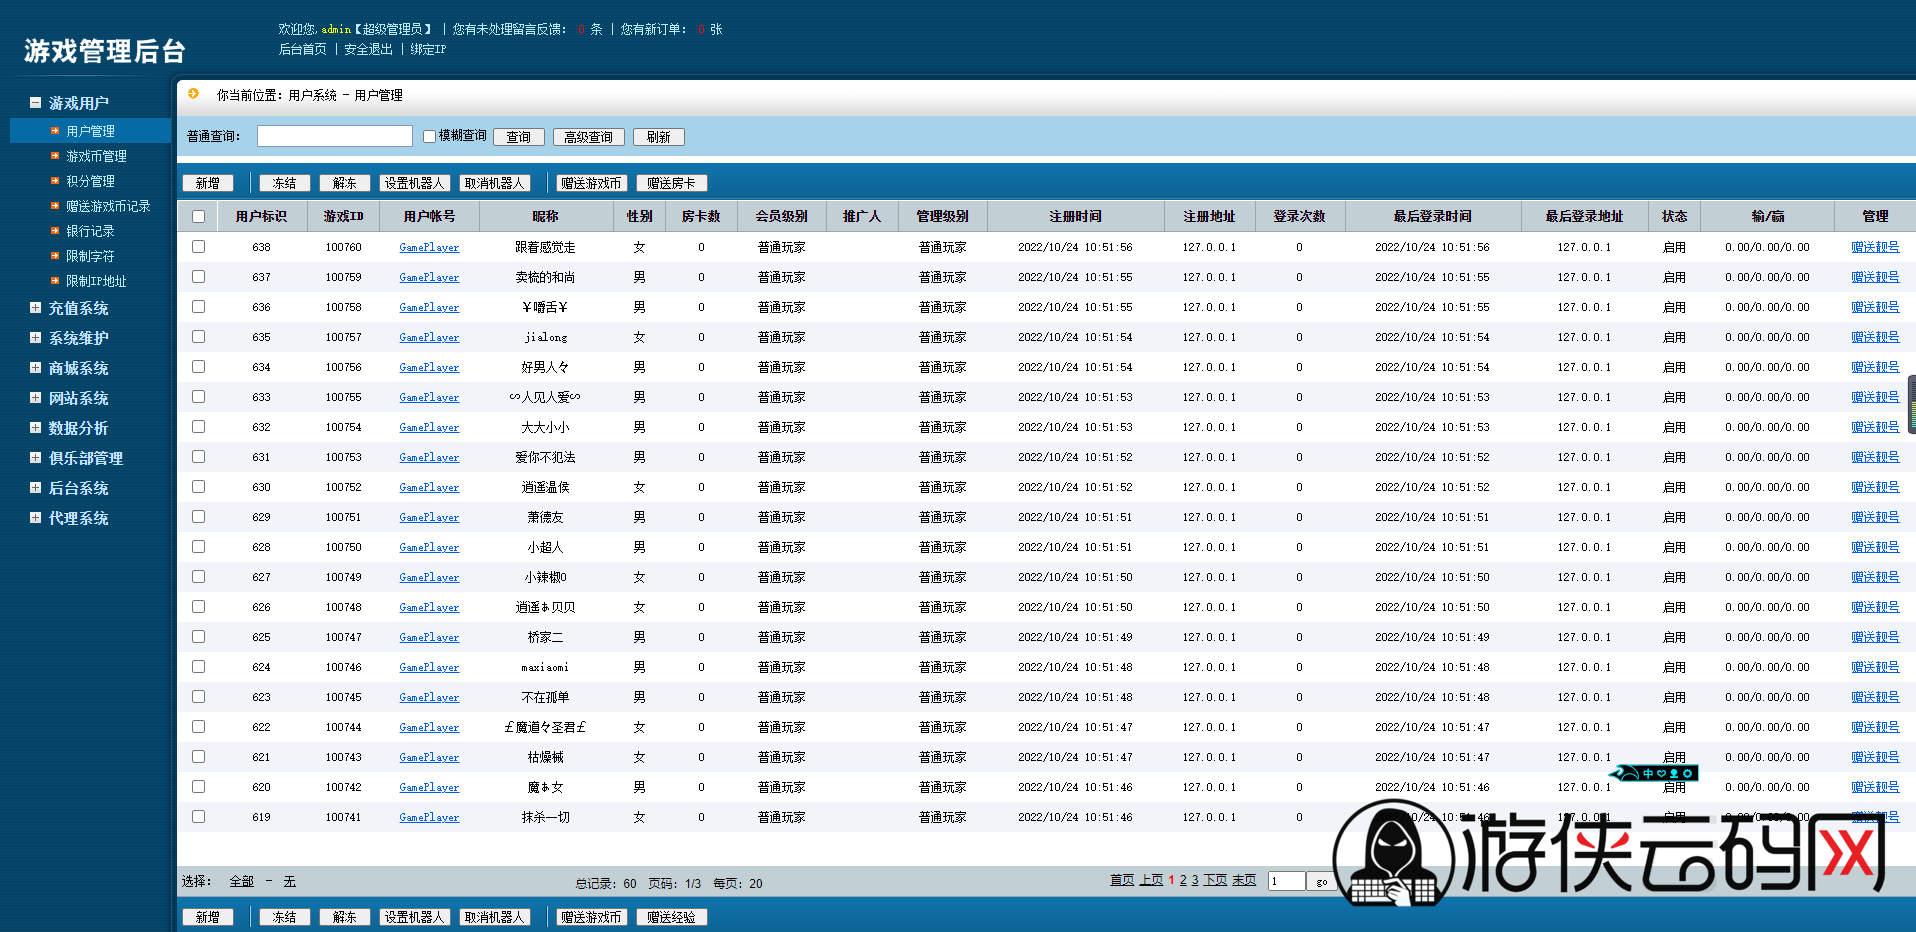
Task: Open 限制IP地址 in sidebar
Action: (96, 281)
